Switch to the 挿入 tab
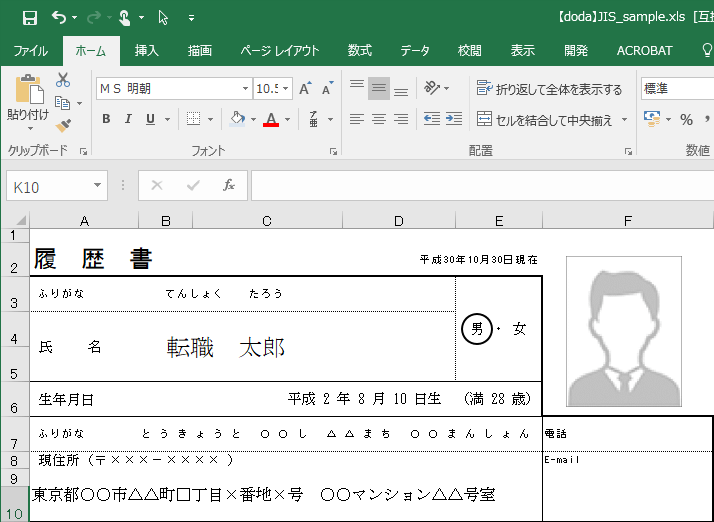Image resolution: width=714 pixels, height=522 pixels. pos(146,51)
